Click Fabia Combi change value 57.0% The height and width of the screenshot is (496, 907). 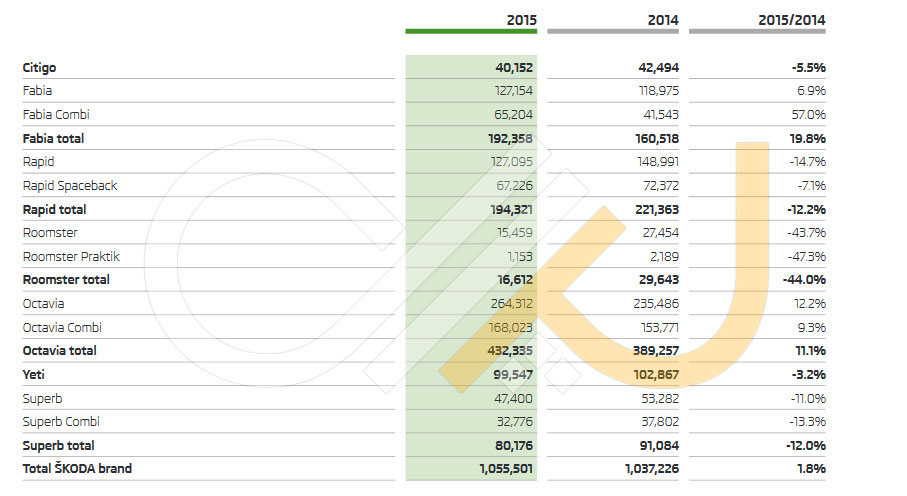pos(809,115)
